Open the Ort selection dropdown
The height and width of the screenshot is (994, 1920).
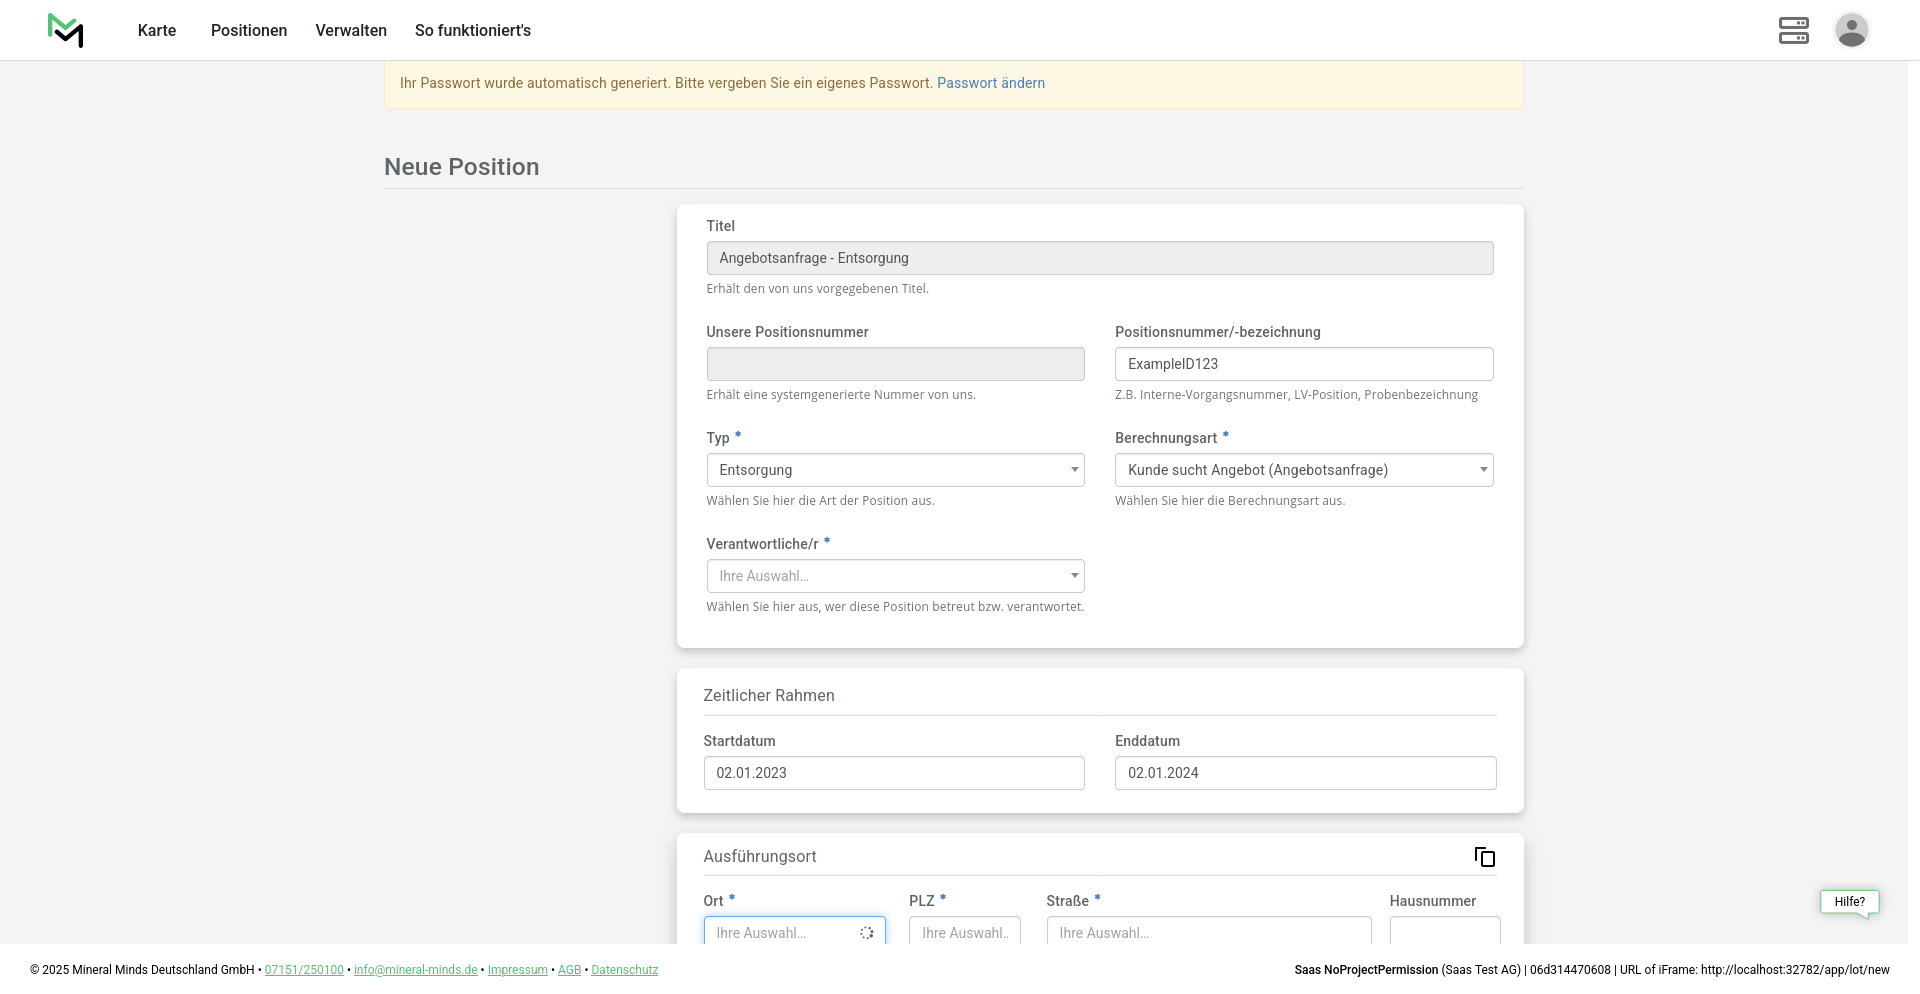(x=793, y=932)
